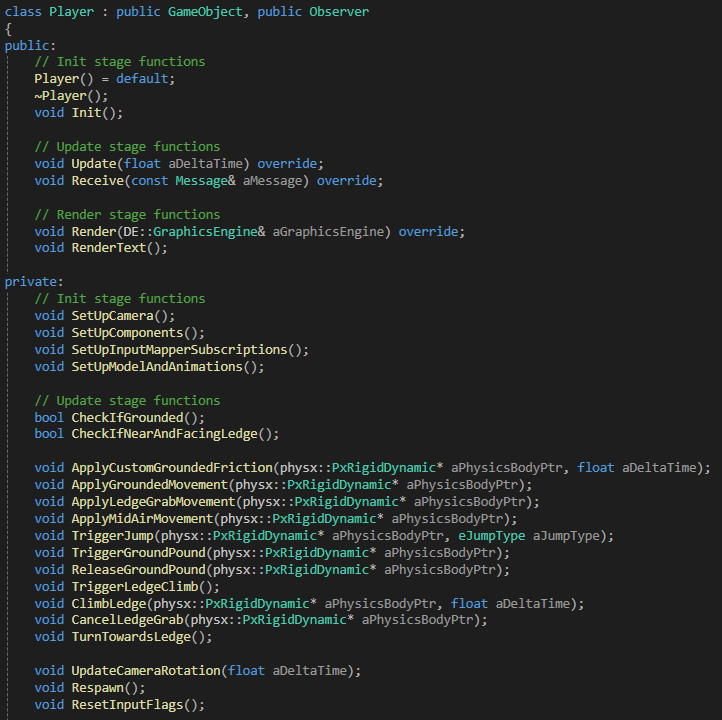Click SetUpInputMapperSubscriptions() declaration
The height and width of the screenshot is (720, 722).
coord(171,350)
